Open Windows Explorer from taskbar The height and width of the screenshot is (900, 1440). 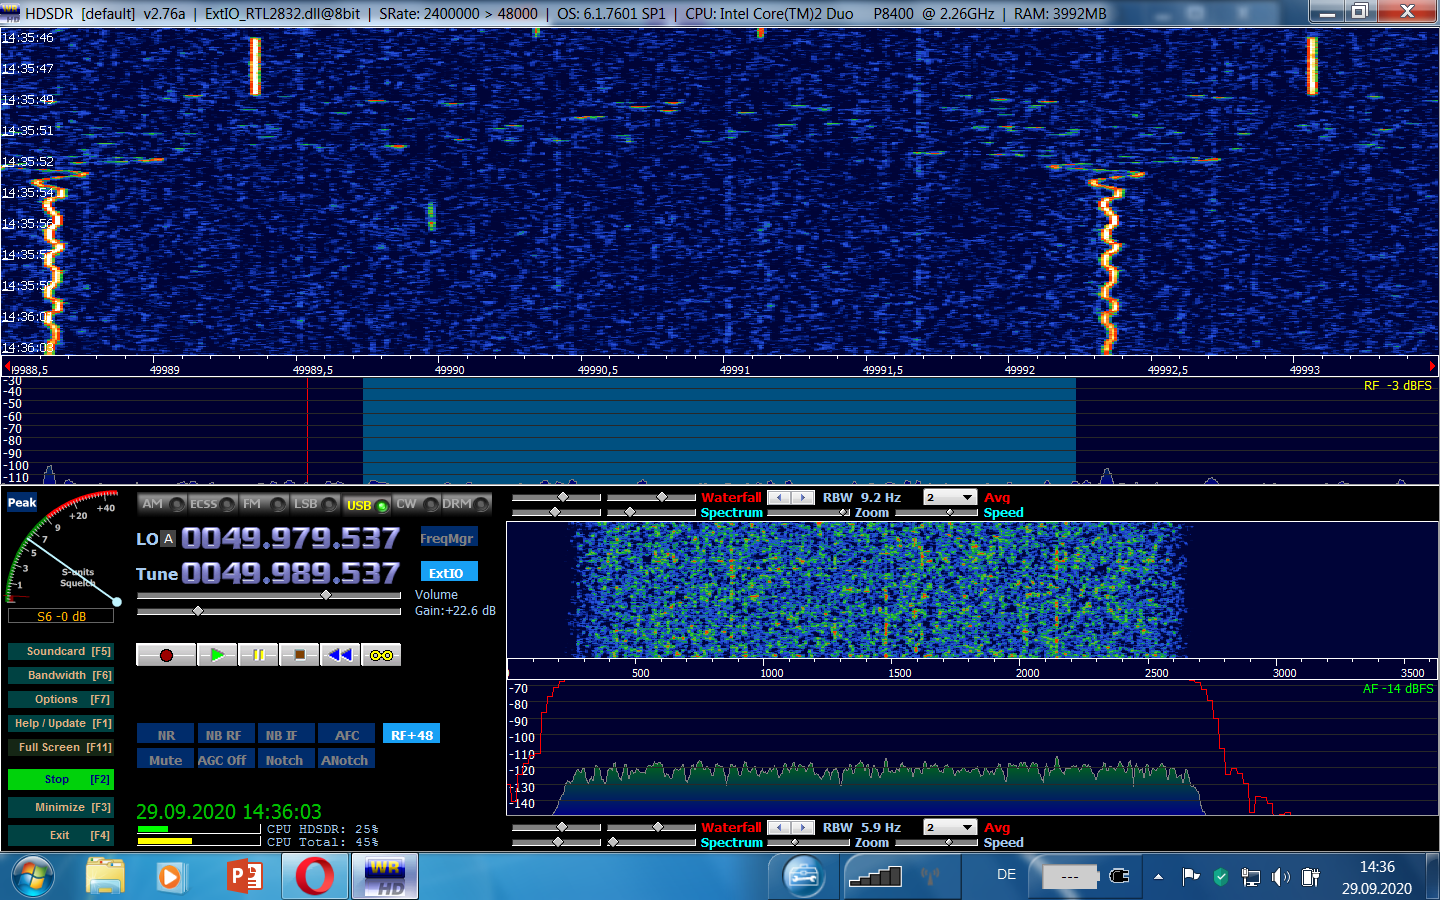(x=105, y=877)
